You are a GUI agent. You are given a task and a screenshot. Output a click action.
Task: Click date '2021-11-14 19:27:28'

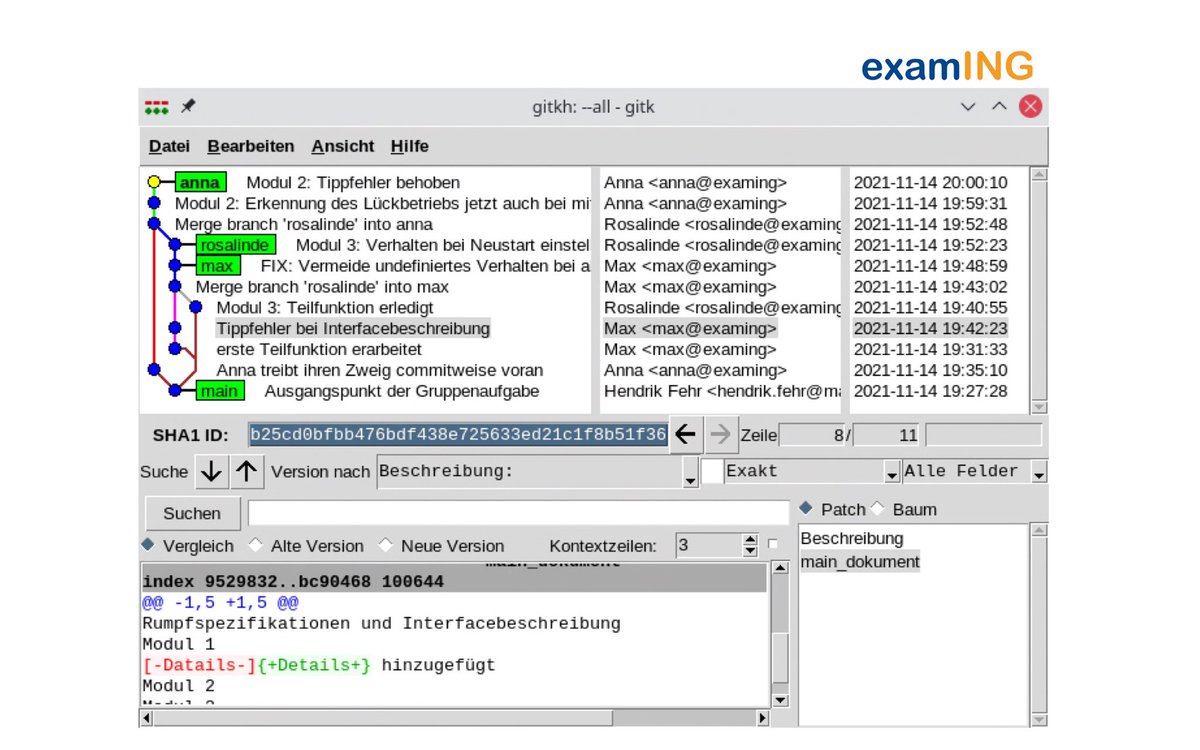931,391
